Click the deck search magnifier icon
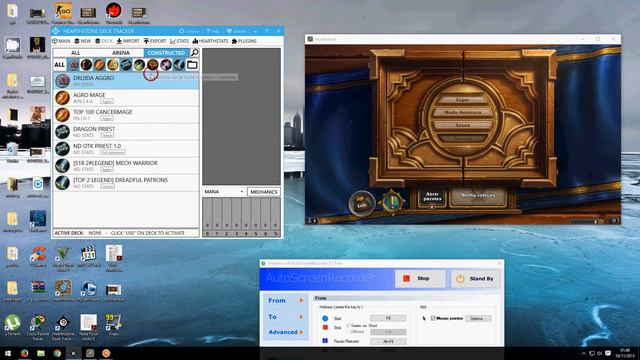Viewport: 640px width, 360px height. click(x=195, y=53)
